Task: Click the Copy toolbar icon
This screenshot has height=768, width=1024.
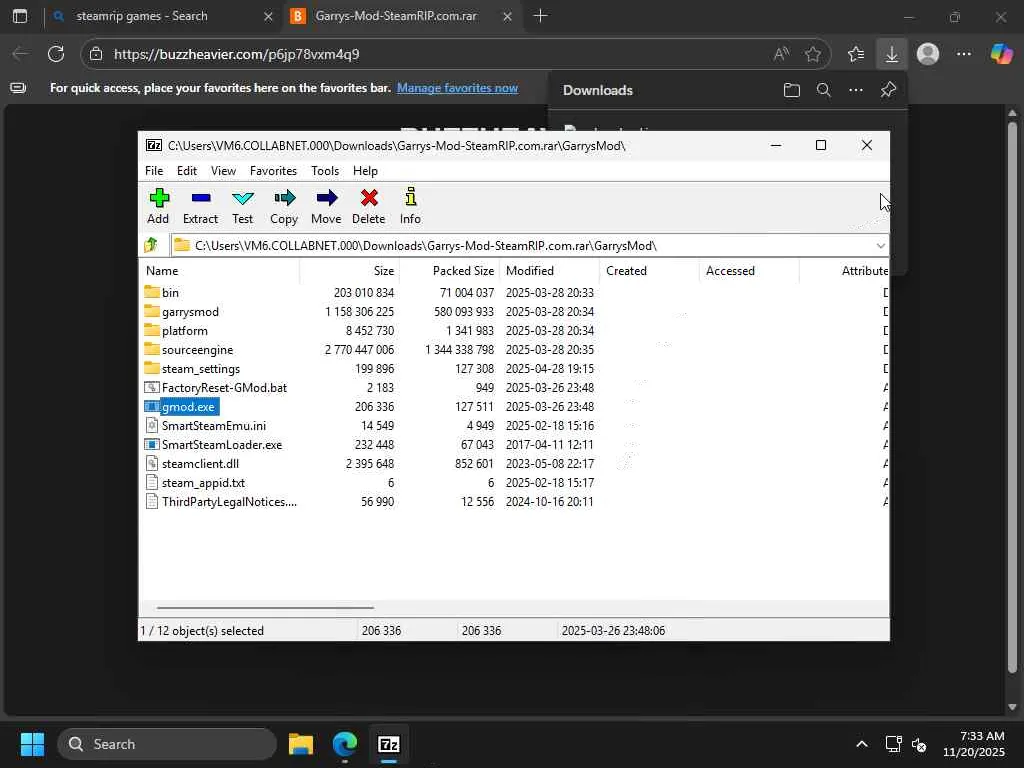Action: click(284, 198)
